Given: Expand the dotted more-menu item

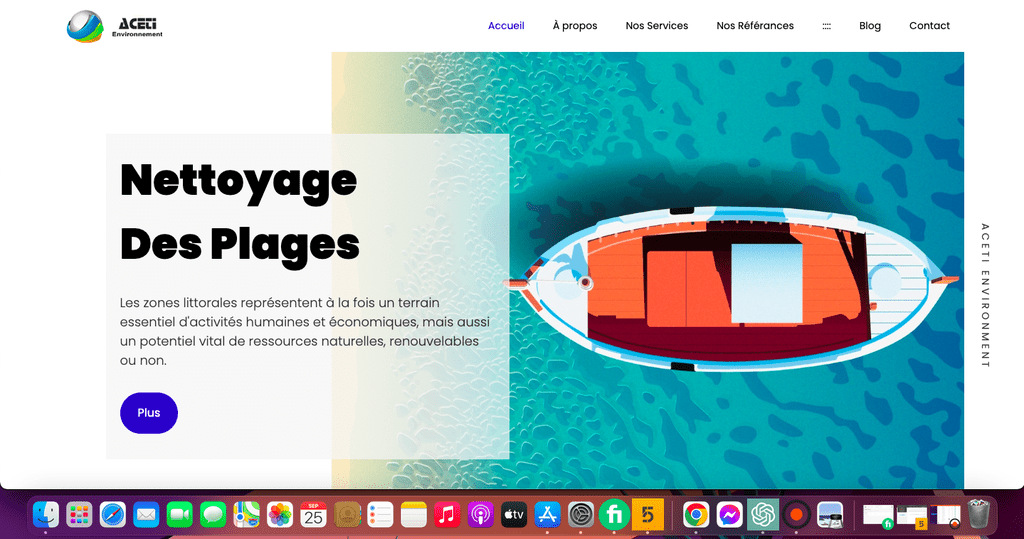Looking at the screenshot, I should [x=826, y=26].
